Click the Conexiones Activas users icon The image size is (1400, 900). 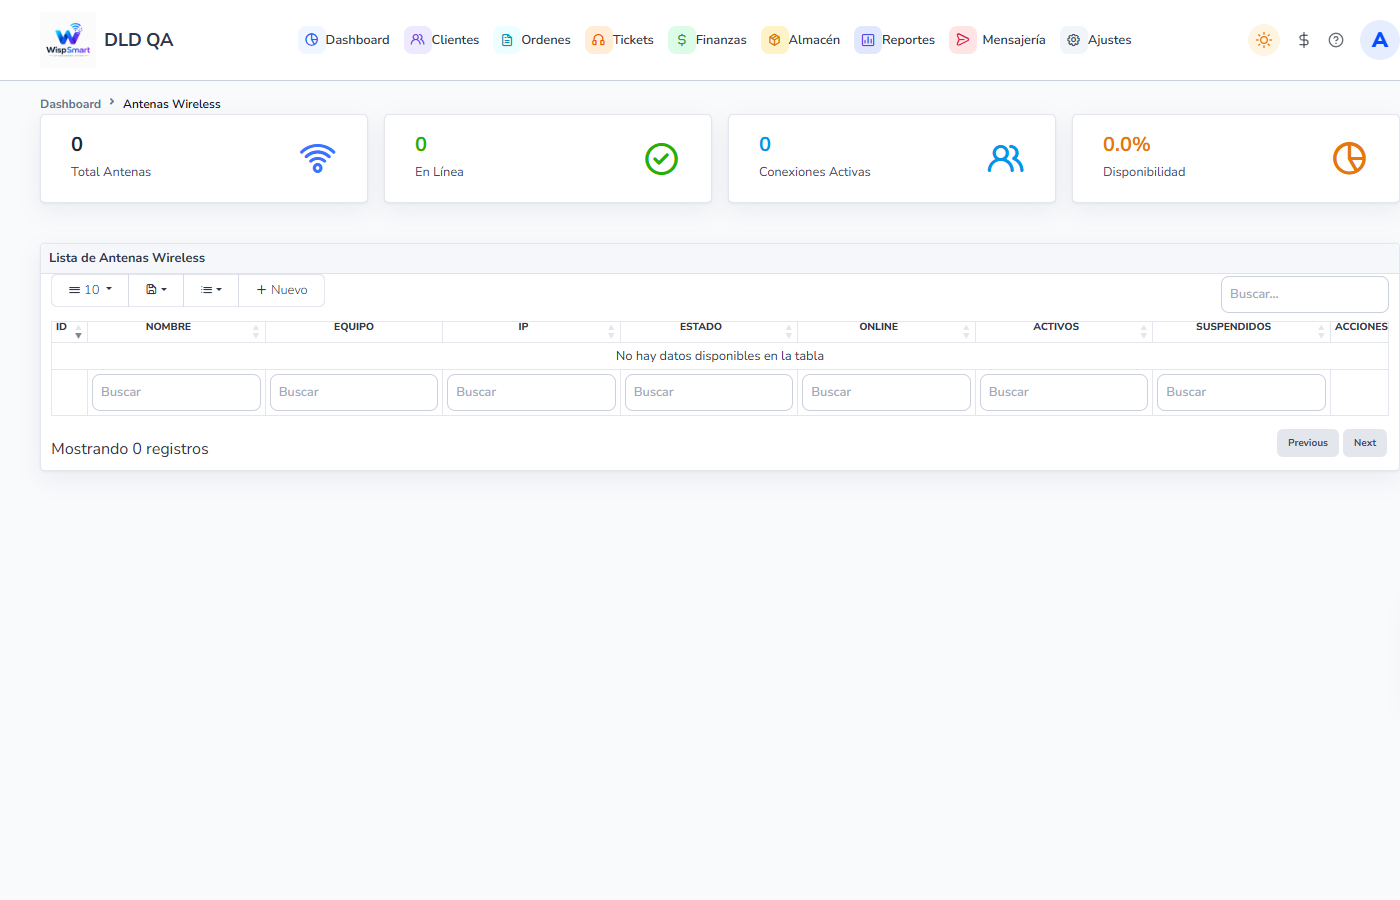point(1005,158)
